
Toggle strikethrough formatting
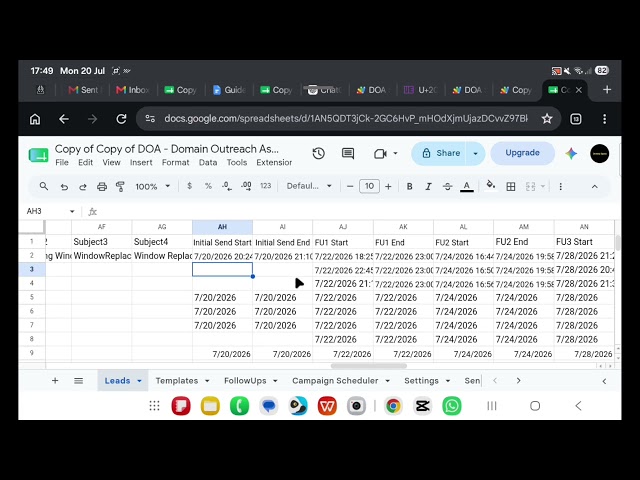447,187
